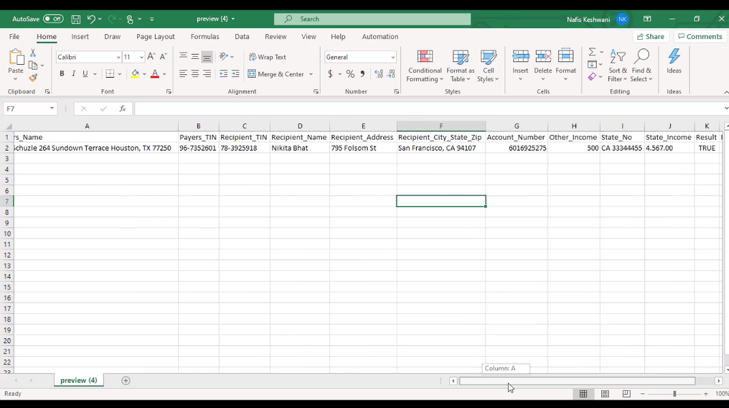This screenshot has height=408, width=729.
Task: Expand the Name Box dropdown arrow
Action: [x=51, y=109]
